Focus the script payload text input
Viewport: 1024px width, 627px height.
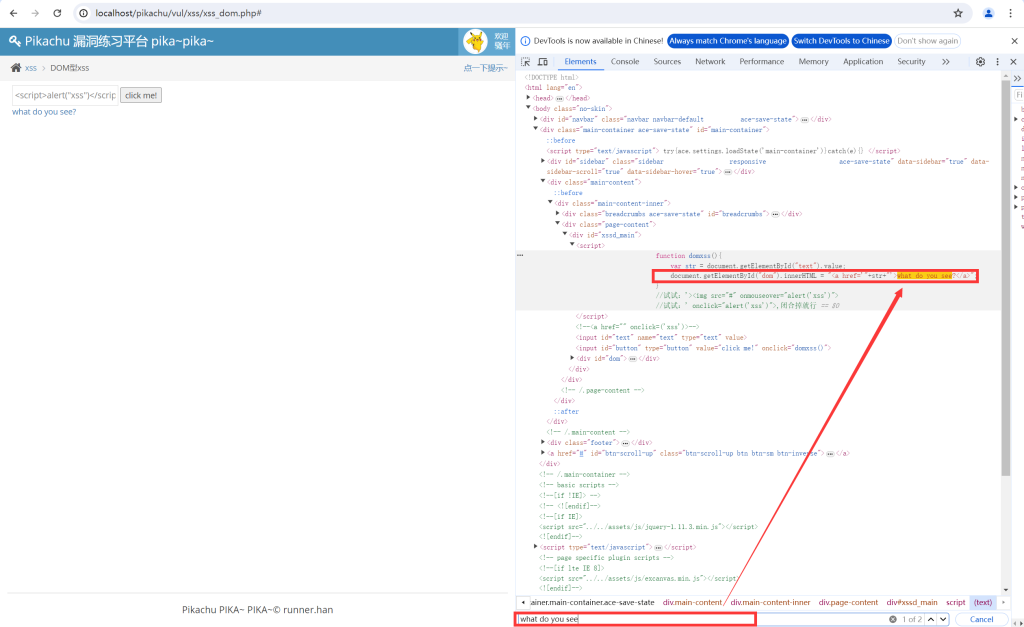[x=65, y=95]
